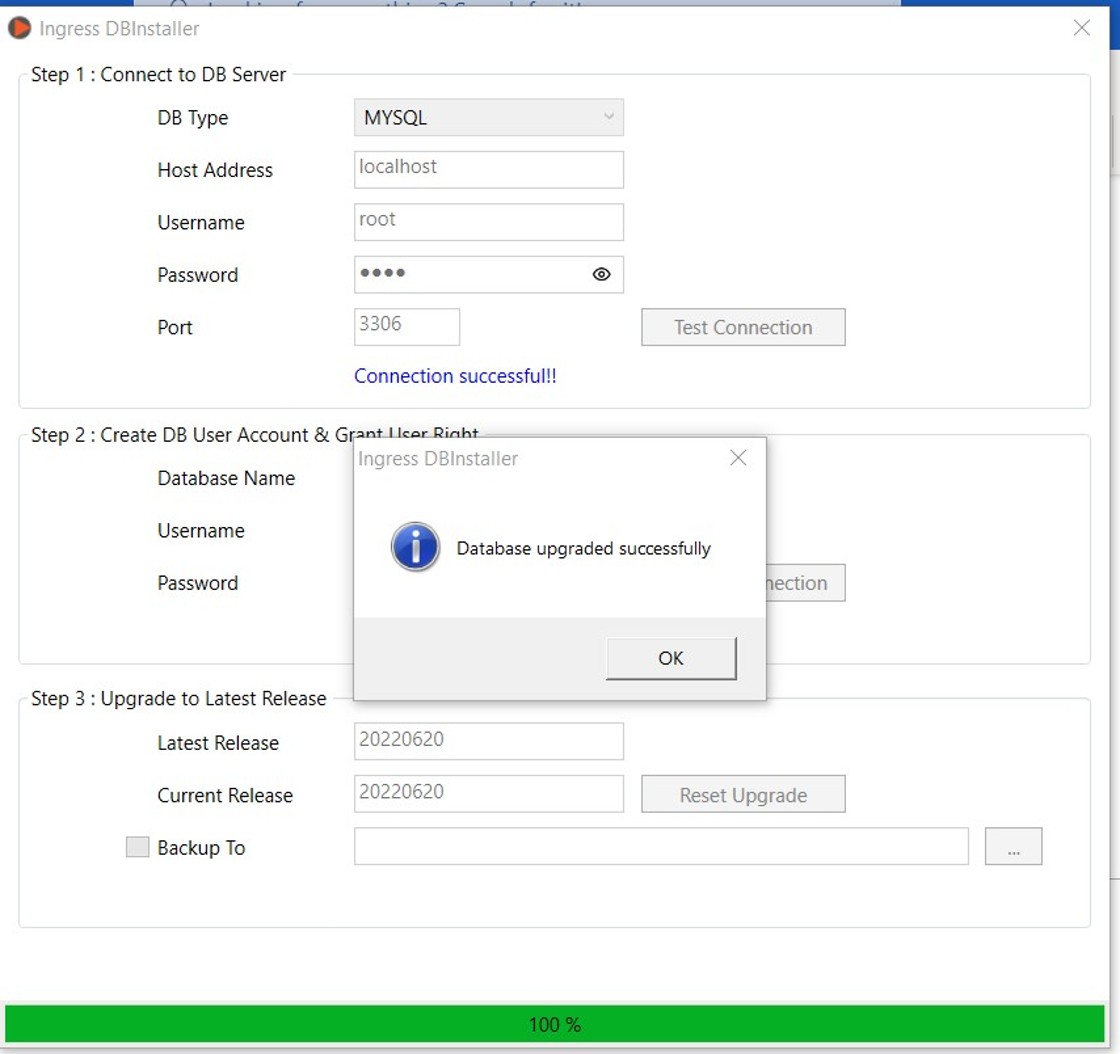Click the DB Type label
1120x1054 pixels.
[193, 118]
